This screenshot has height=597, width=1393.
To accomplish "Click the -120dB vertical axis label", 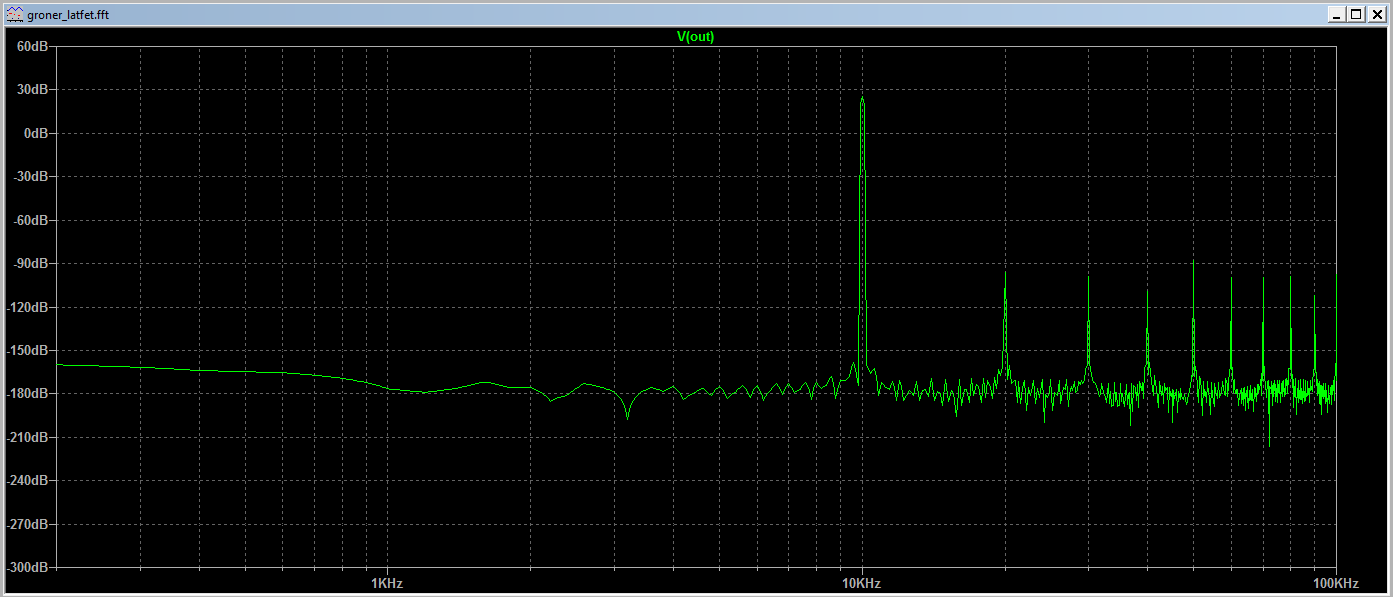I will [28, 307].
